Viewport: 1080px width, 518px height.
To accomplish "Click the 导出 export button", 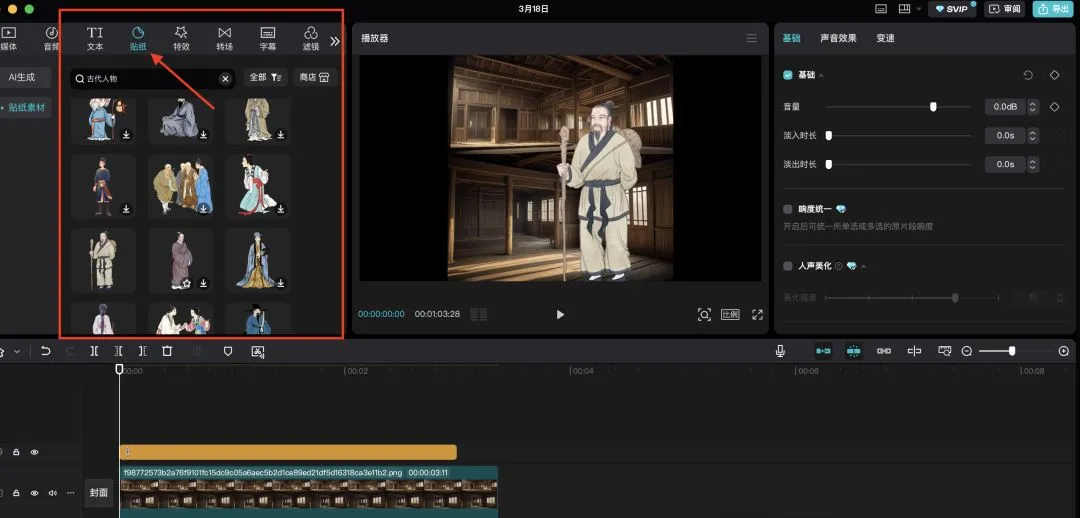I will 1055,9.
